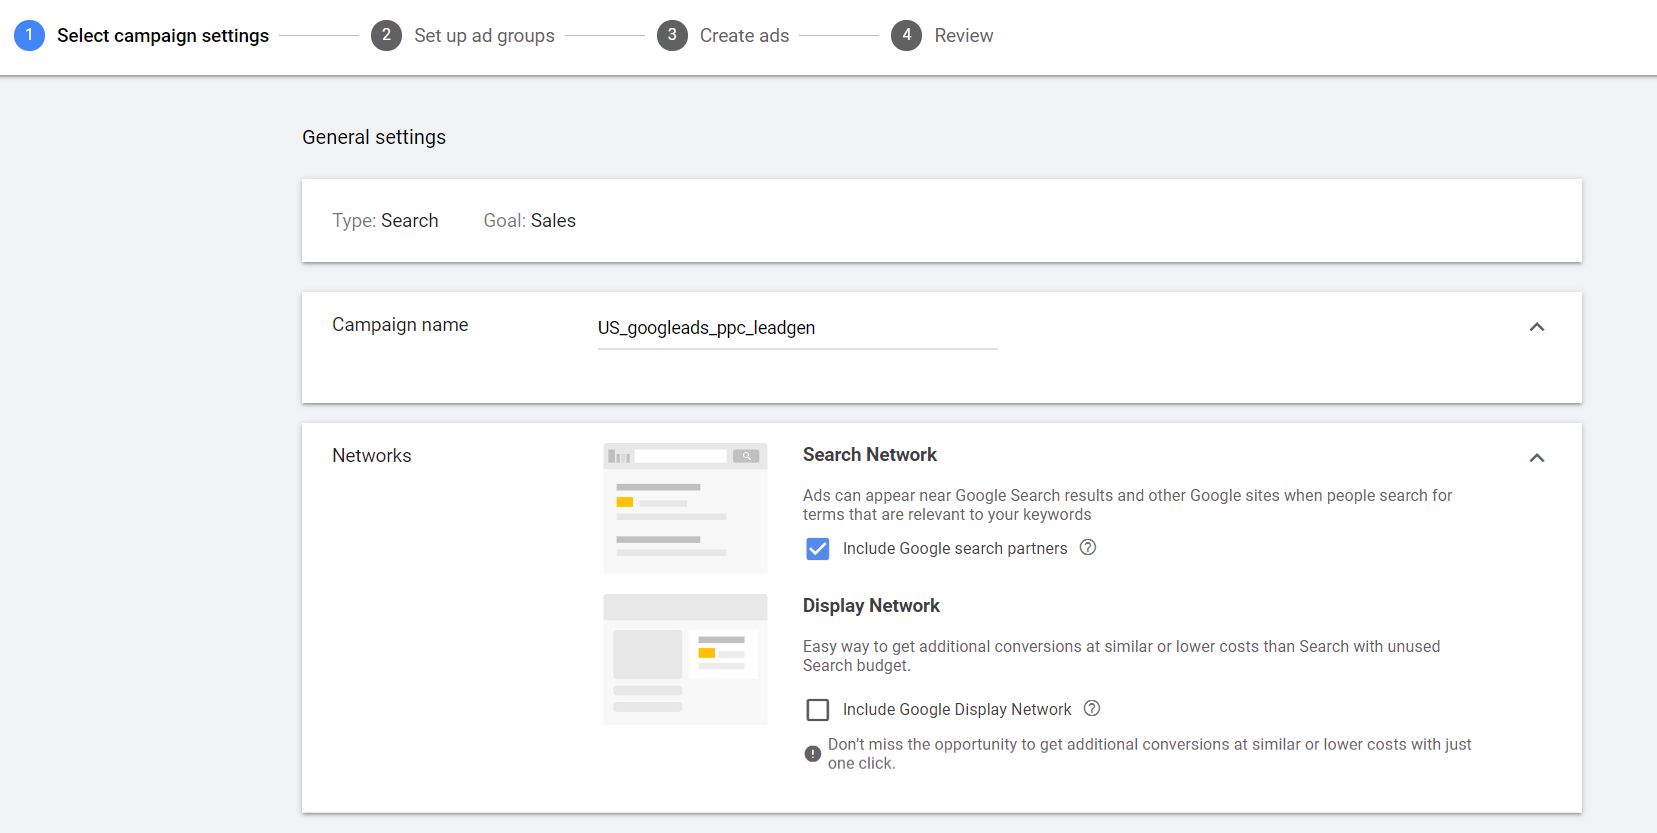Click the step 1 circle icon

[29, 35]
